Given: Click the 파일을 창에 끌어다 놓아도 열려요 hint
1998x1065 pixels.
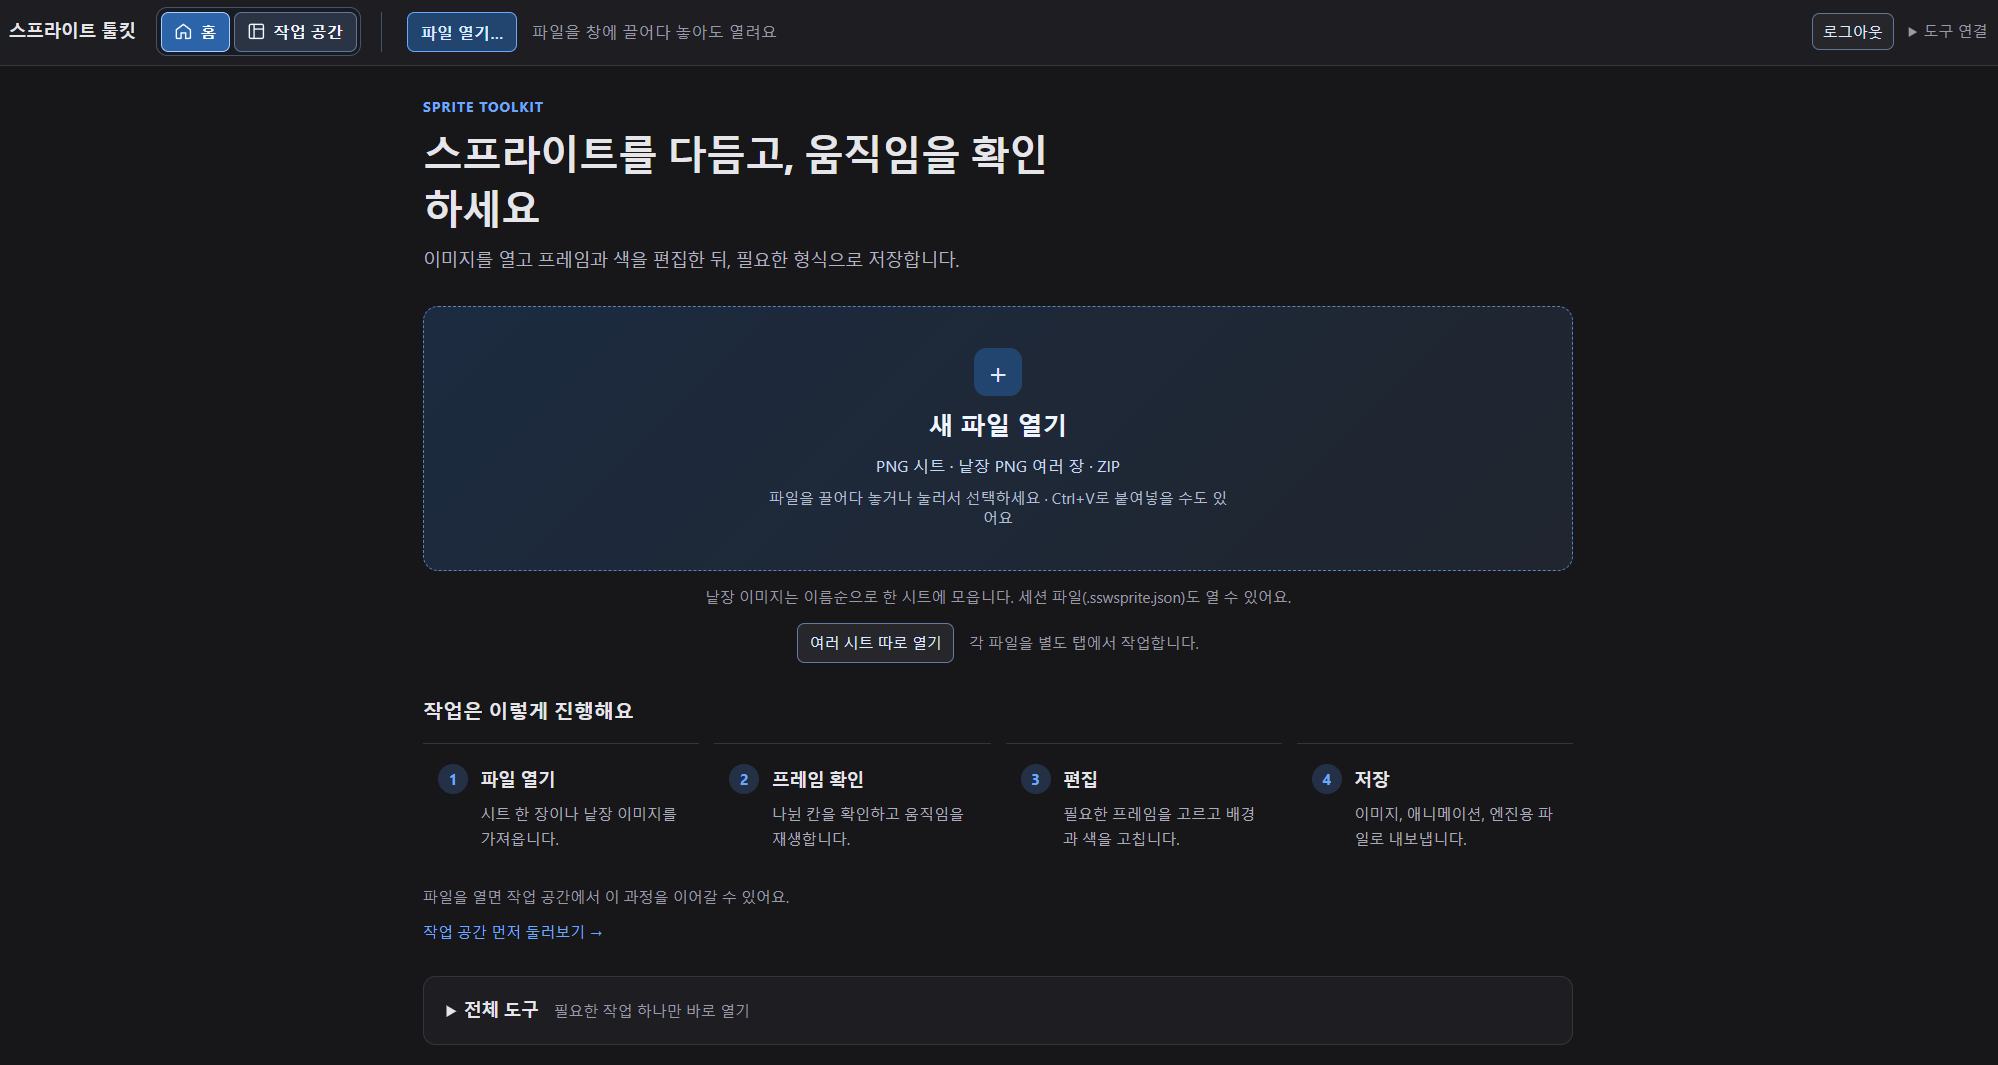Looking at the screenshot, I should coord(654,32).
